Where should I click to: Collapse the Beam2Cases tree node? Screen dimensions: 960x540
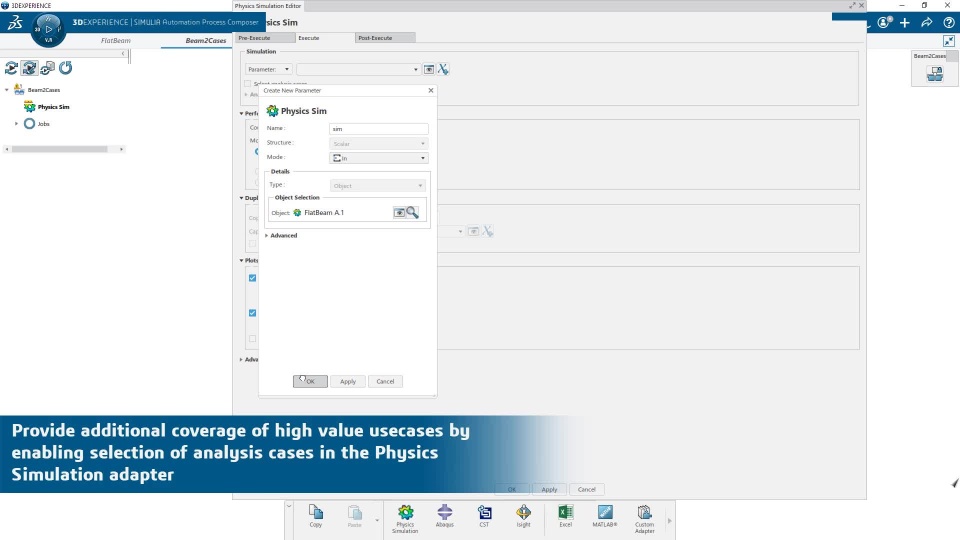coord(7,90)
